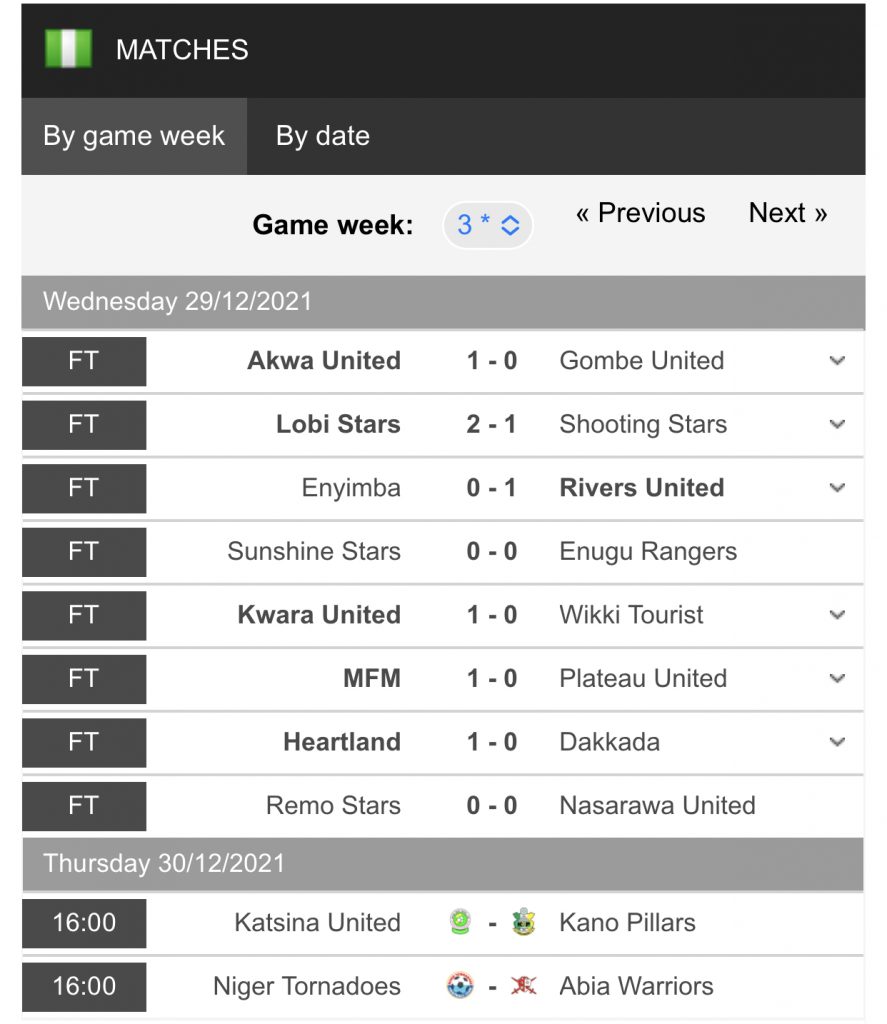
Task: Click Abia Warriors club crest
Action: tap(523, 986)
